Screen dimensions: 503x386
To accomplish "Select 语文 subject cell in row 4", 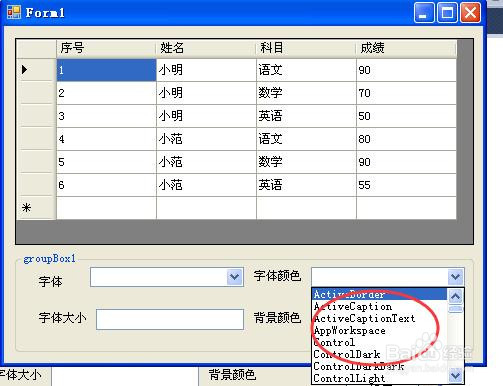I will point(306,139).
